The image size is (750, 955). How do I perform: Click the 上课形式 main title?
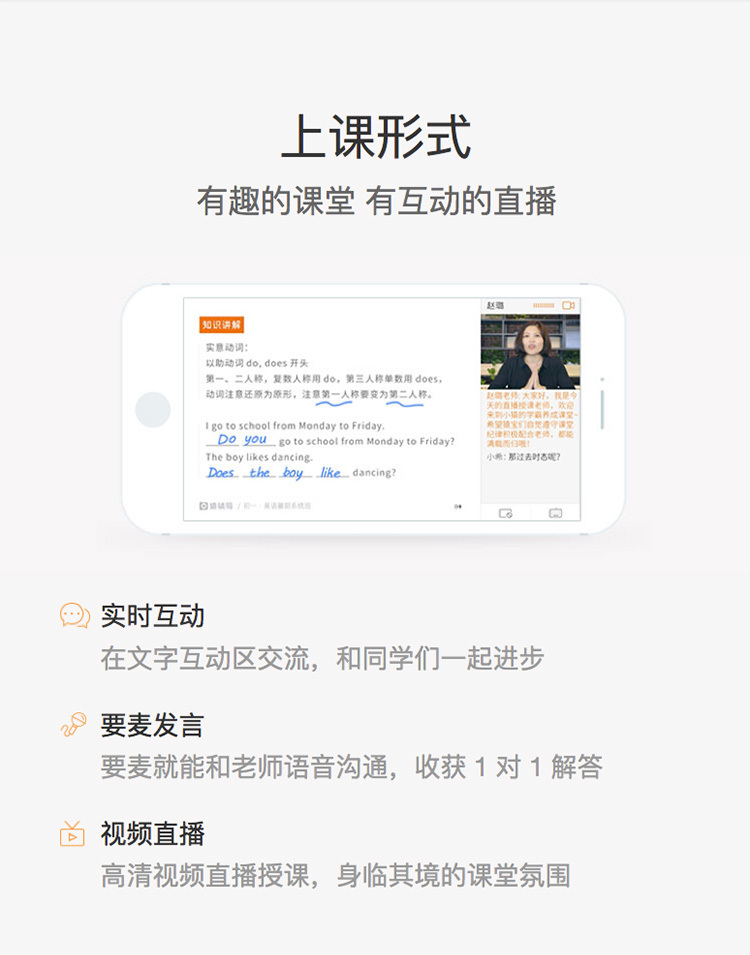click(375, 137)
